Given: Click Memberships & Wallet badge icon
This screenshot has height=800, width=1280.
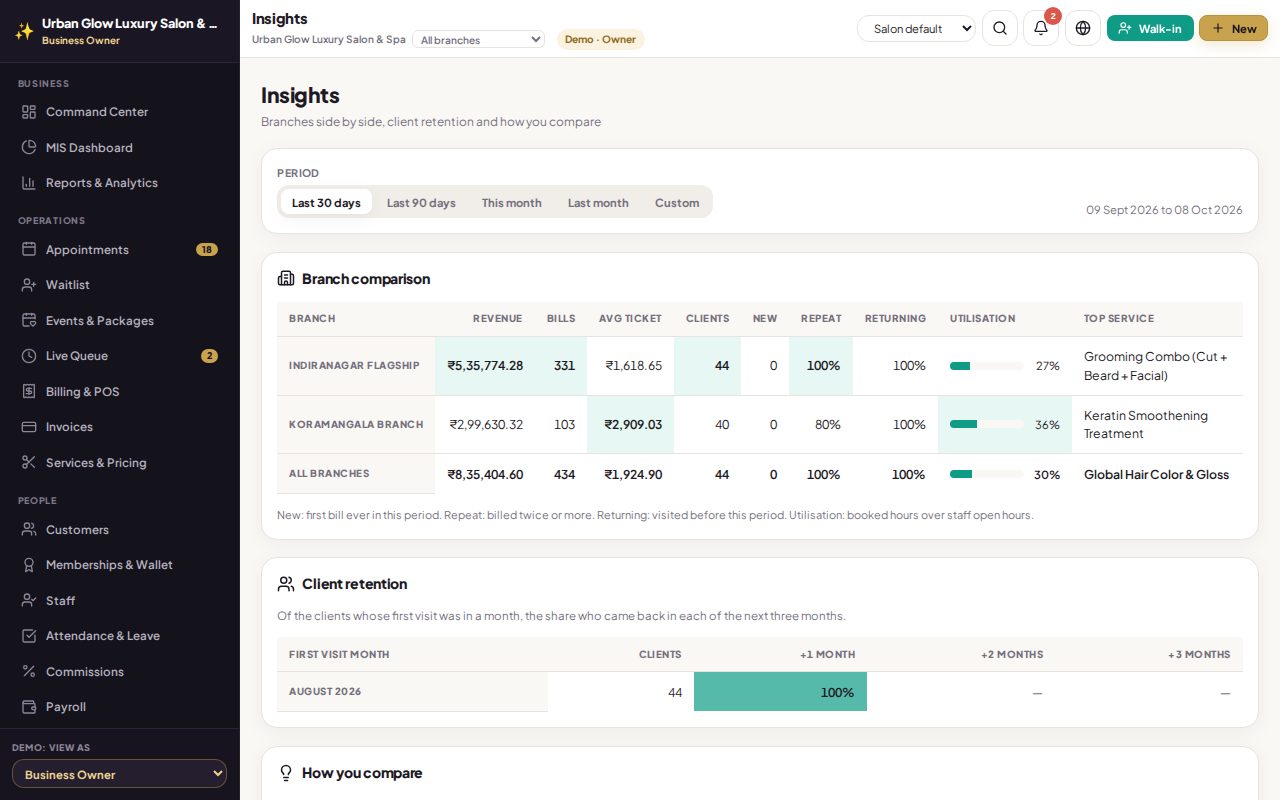Looking at the screenshot, I should [29, 565].
